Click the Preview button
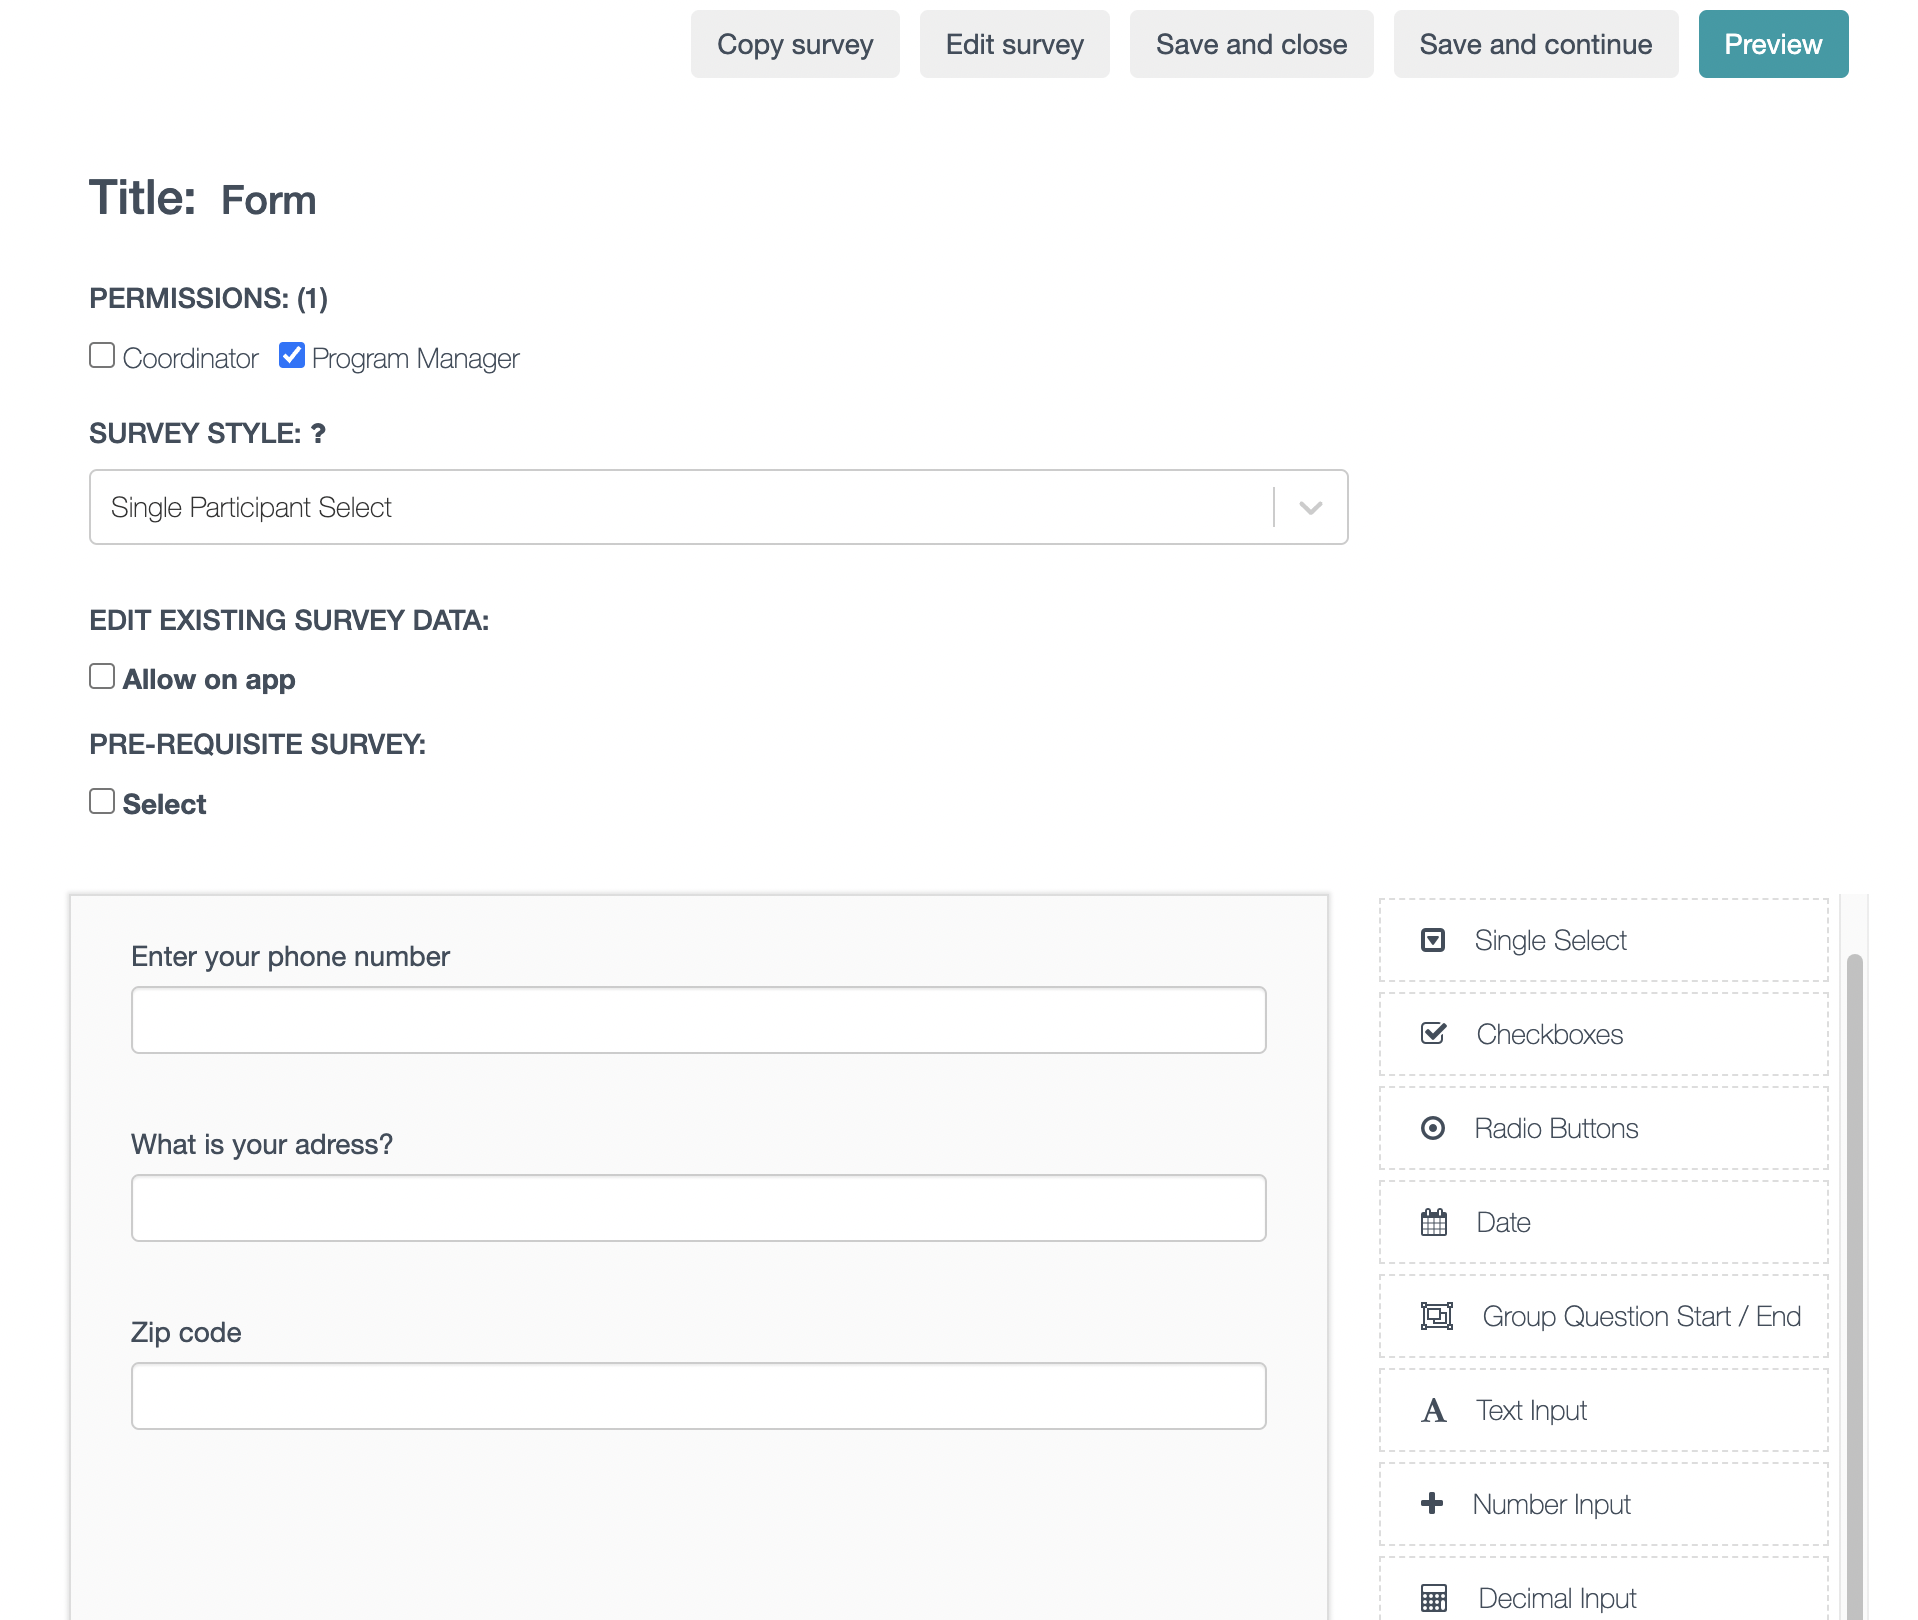The width and height of the screenshot is (1918, 1620). pos(1772,44)
